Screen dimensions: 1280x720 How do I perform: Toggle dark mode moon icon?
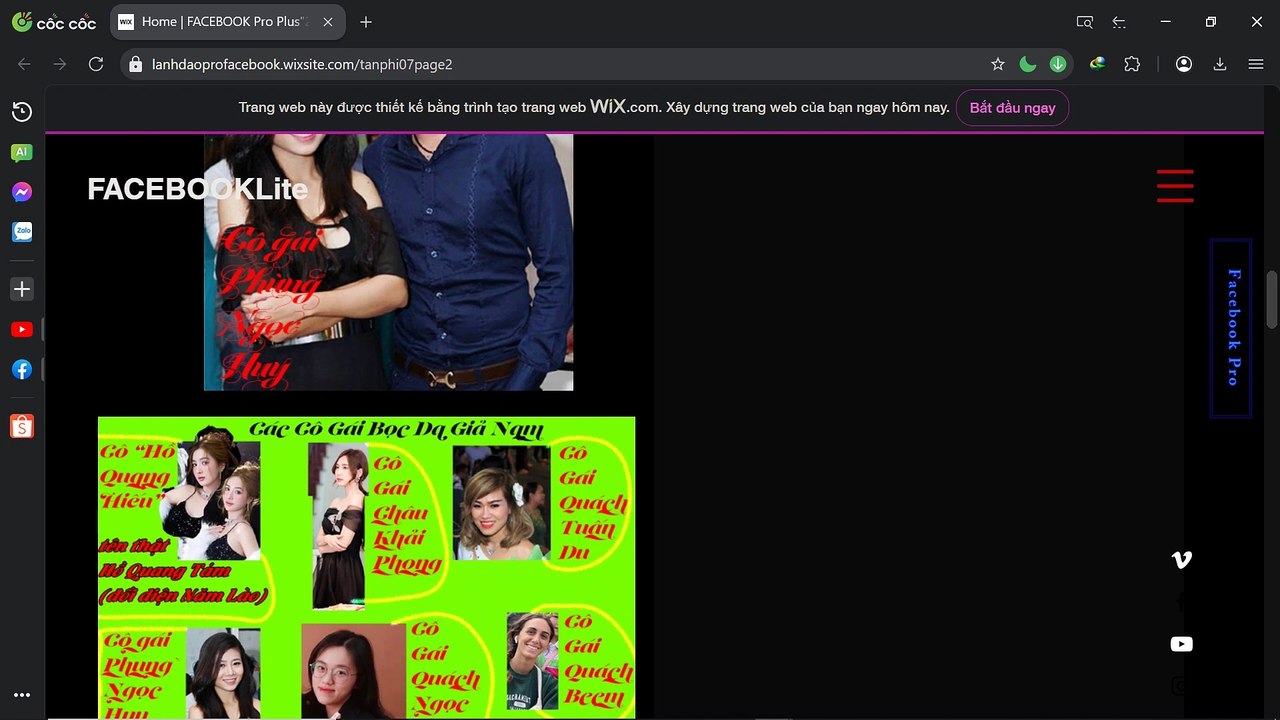pyautogui.click(x=1027, y=64)
